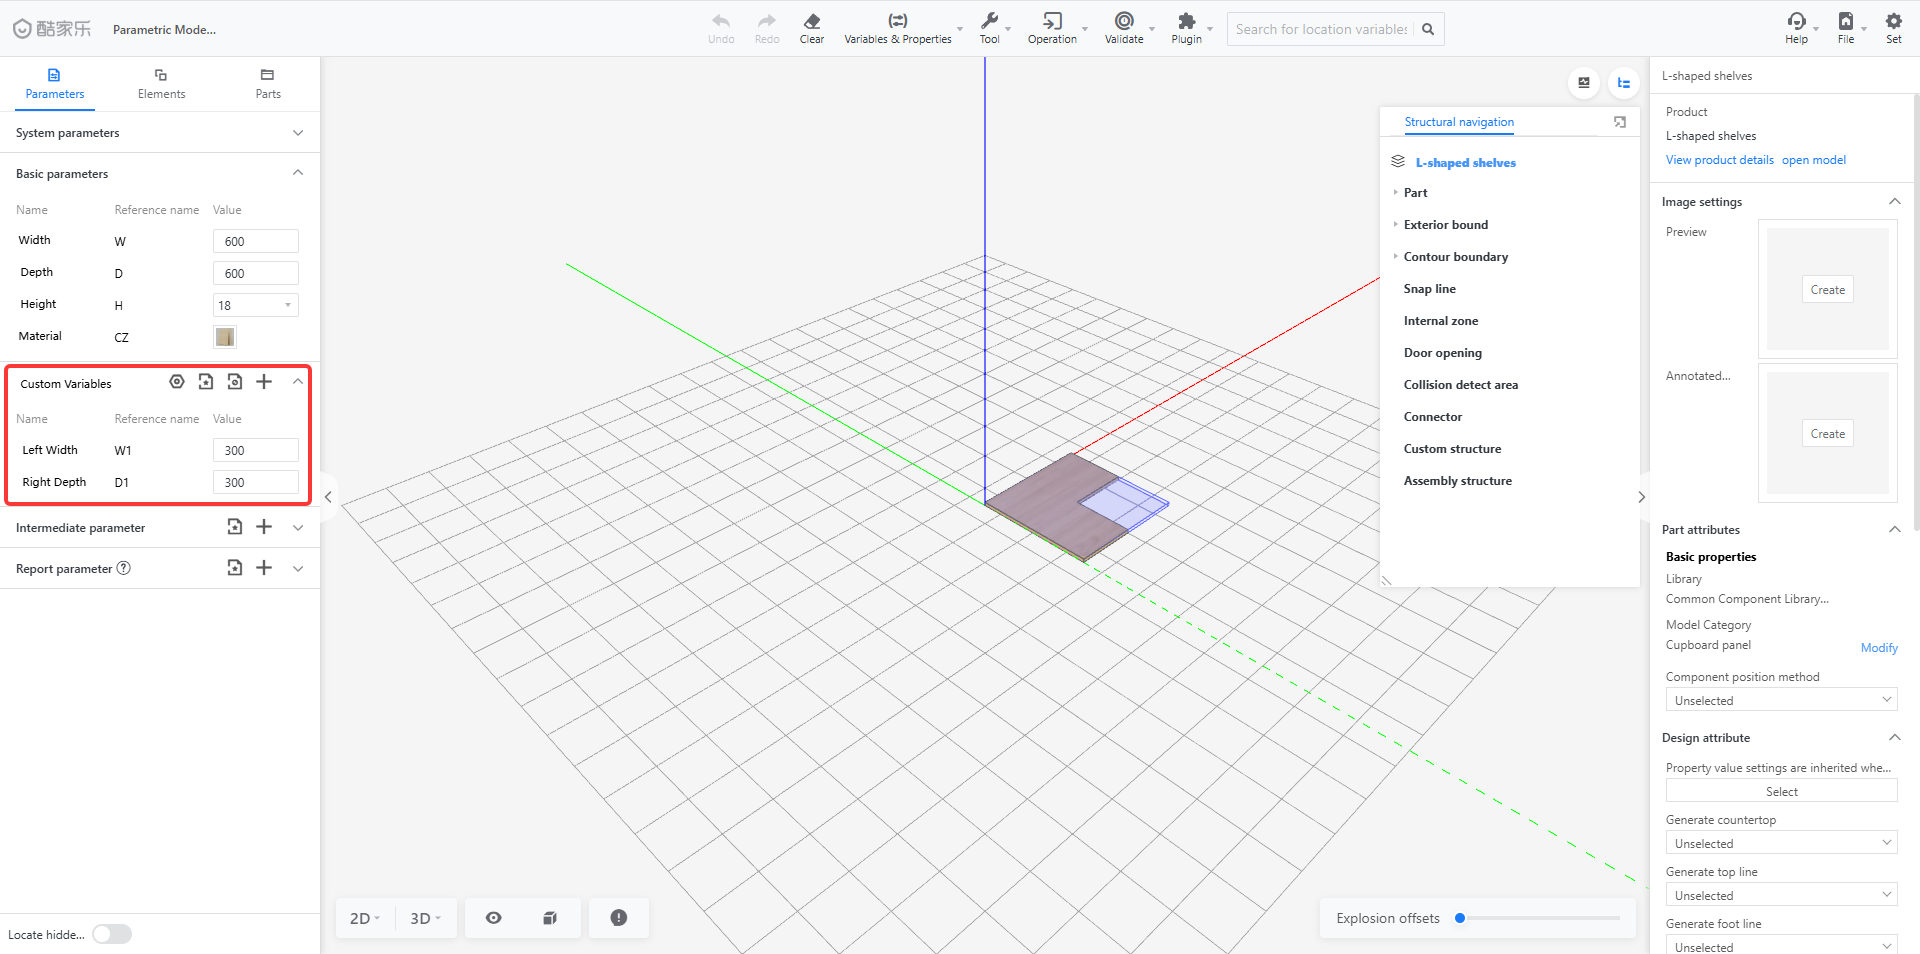Click View product details link
This screenshot has height=954, width=1920.
1719,160
